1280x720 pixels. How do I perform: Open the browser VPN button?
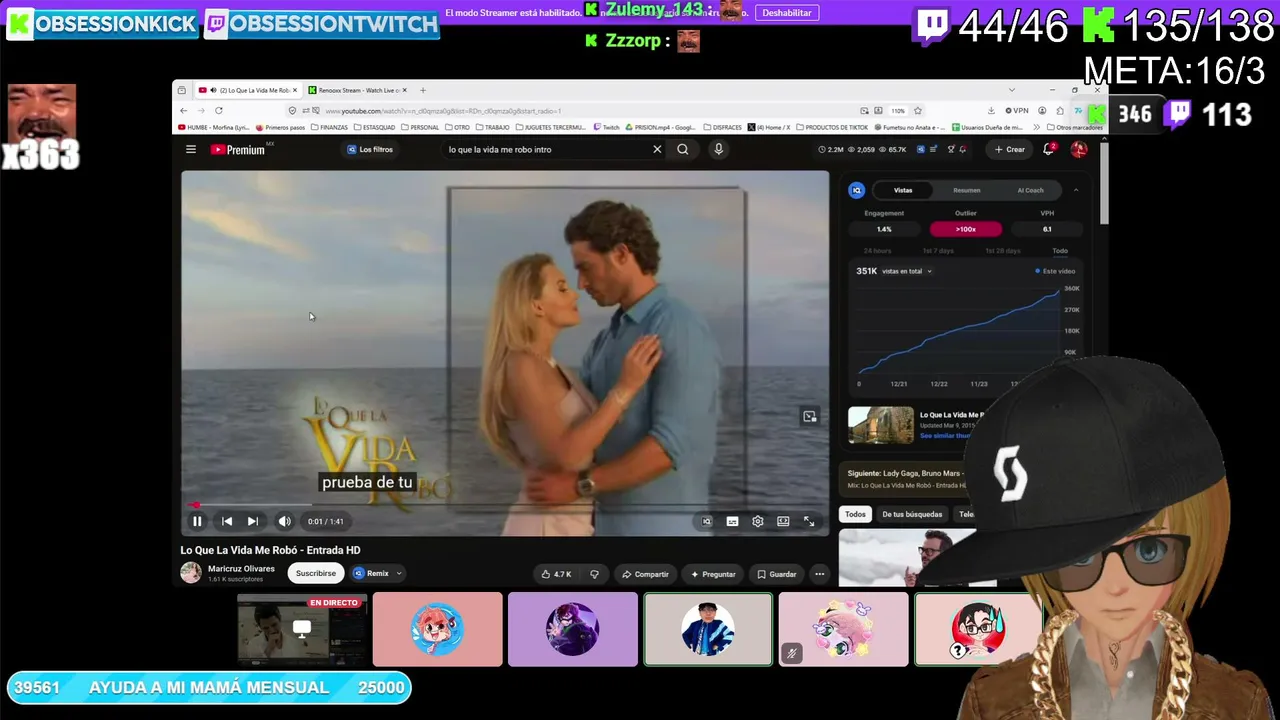(x=1017, y=111)
